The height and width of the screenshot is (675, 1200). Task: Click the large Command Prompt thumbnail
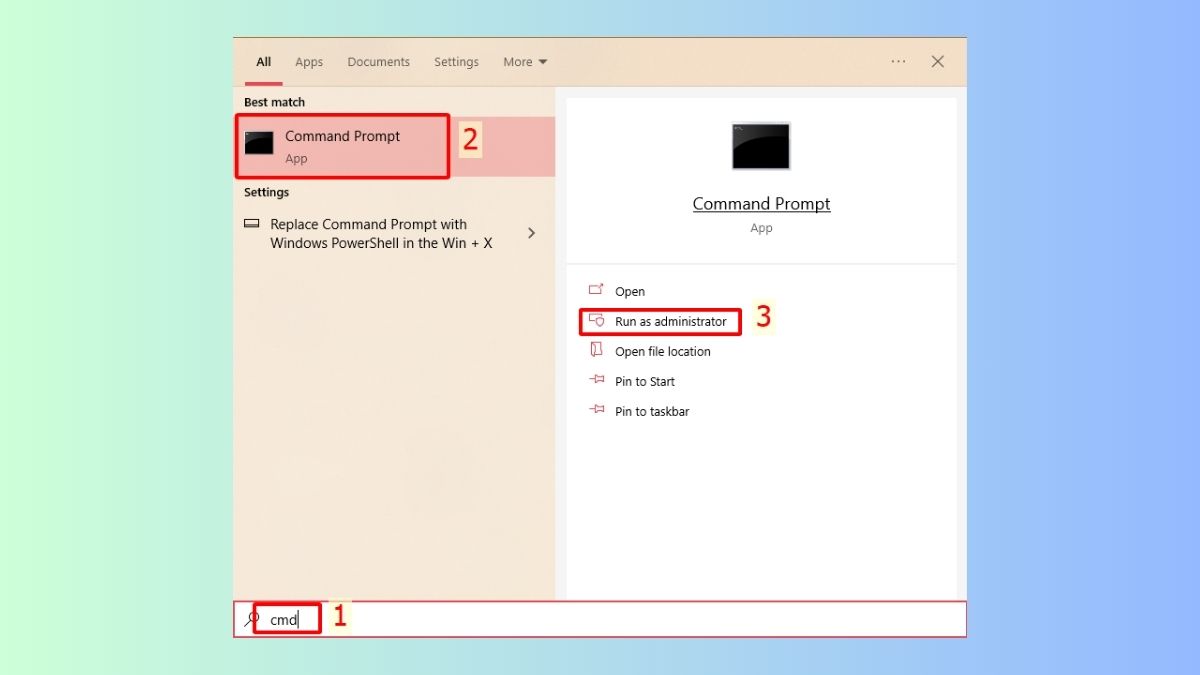point(761,146)
